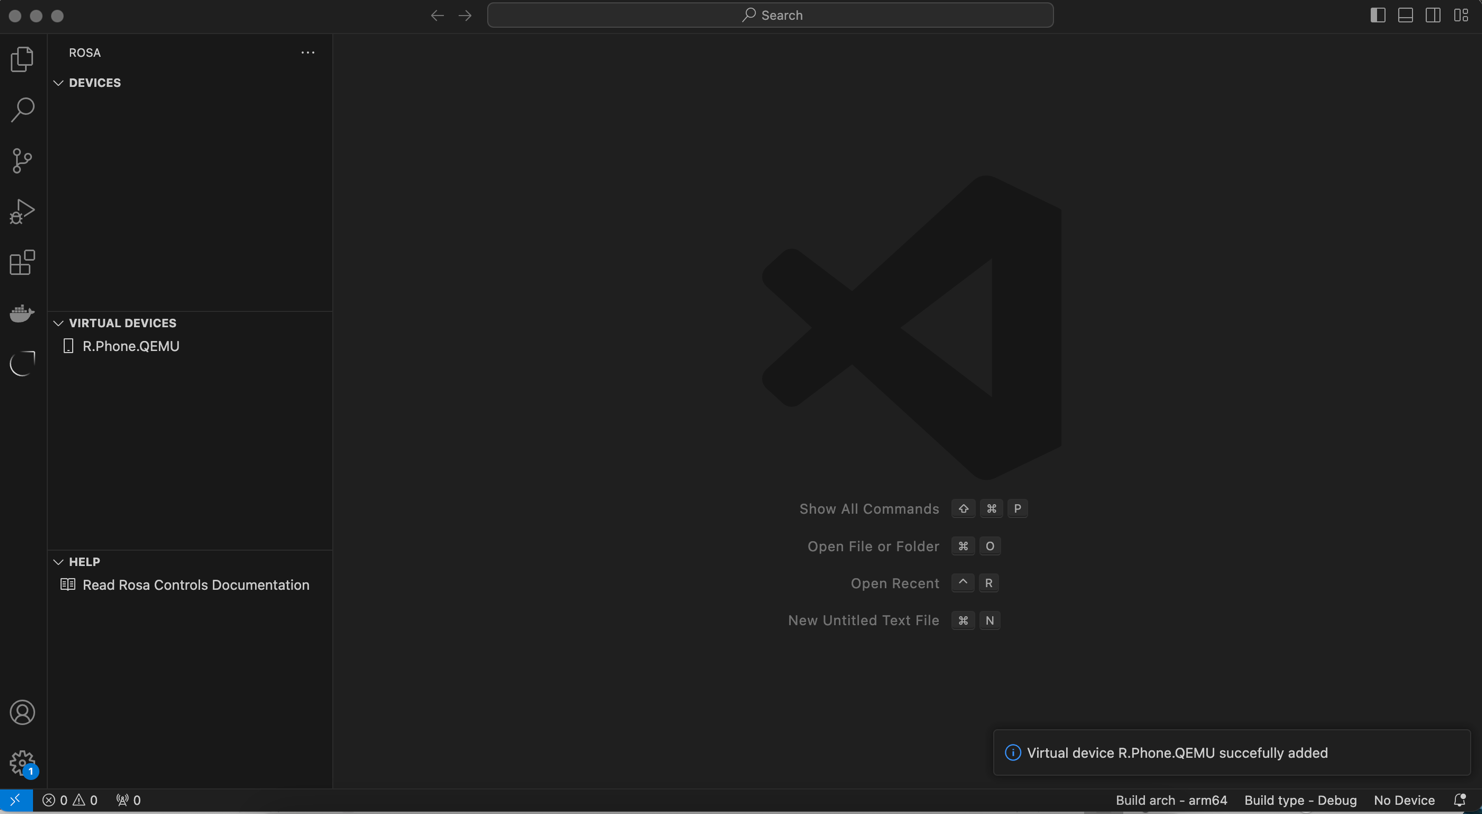Open the Extensions view

[22, 263]
